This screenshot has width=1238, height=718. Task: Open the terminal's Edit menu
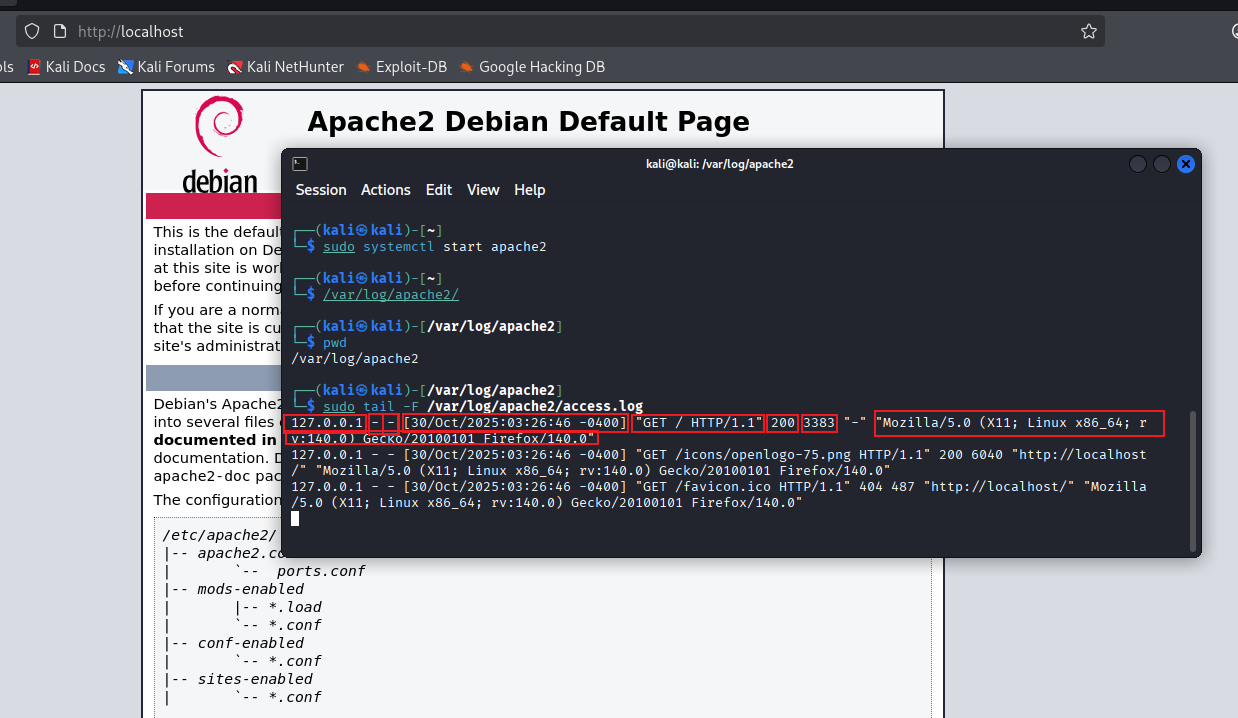[x=439, y=190]
